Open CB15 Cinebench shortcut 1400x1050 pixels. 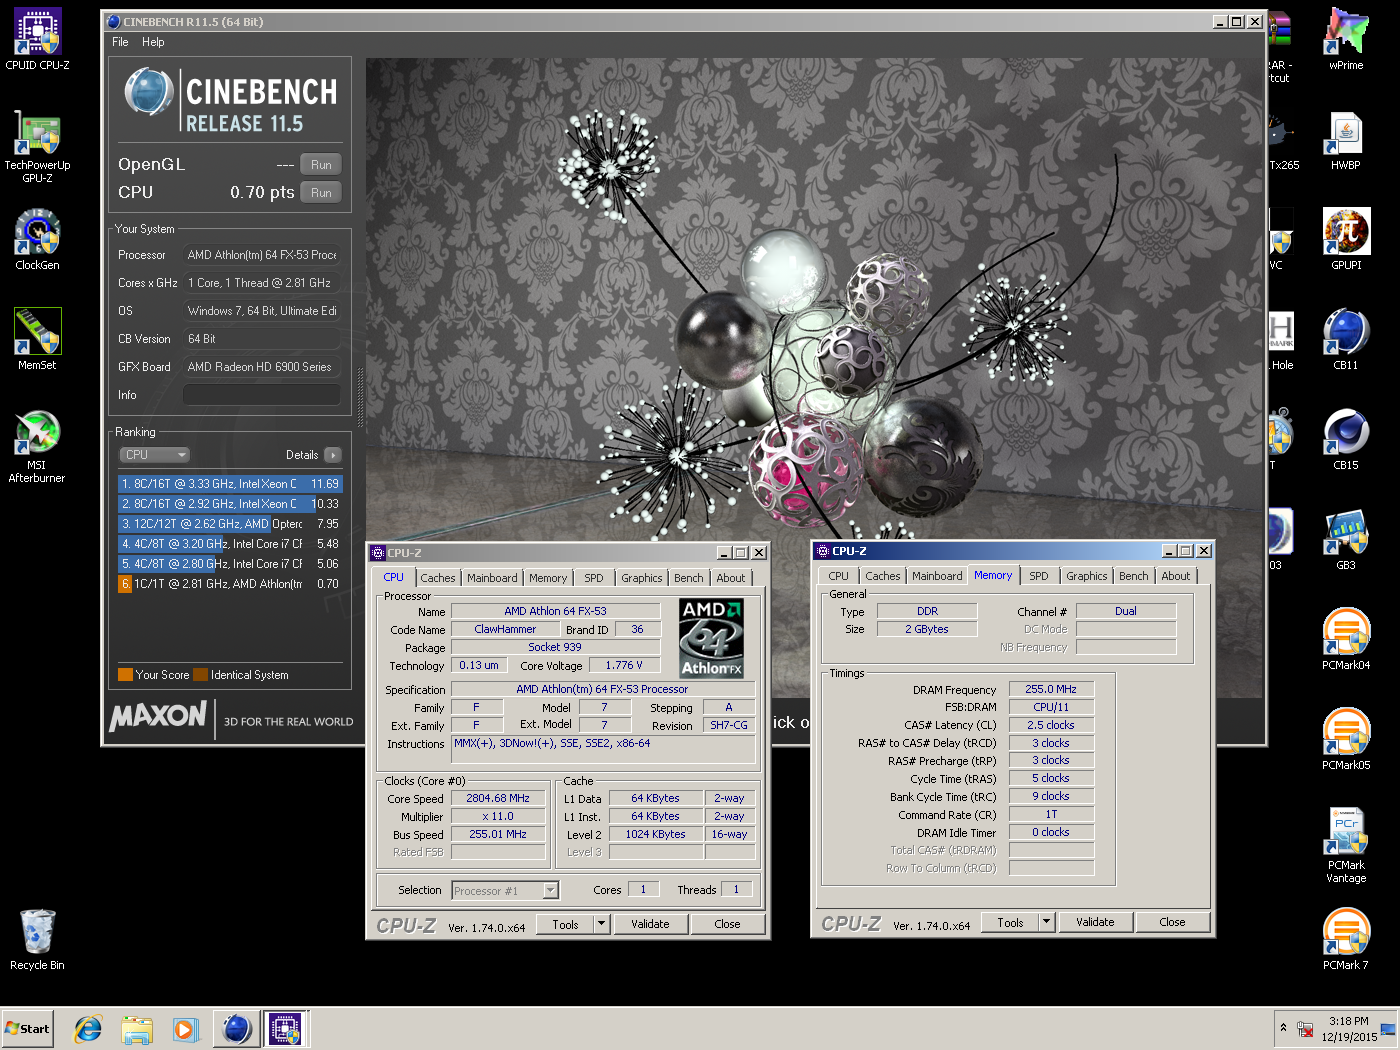click(x=1346, y=440)
